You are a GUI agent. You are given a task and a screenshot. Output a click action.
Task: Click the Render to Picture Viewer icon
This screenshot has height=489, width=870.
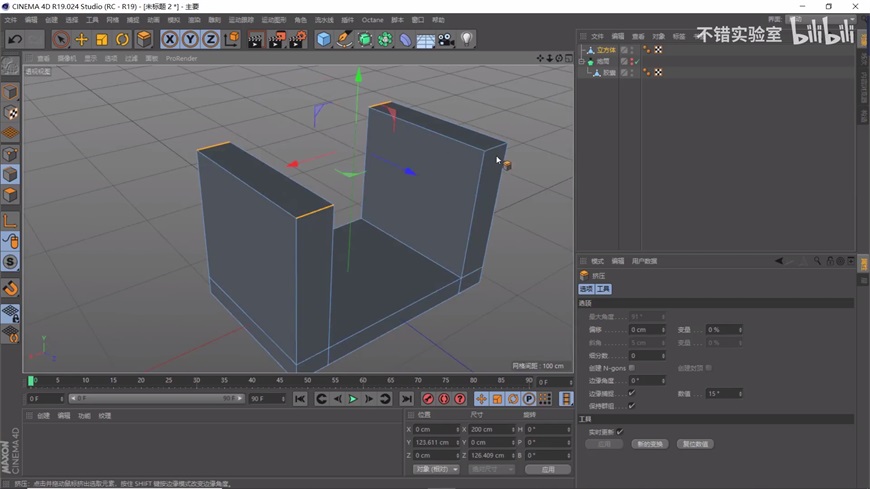[276, 40]
